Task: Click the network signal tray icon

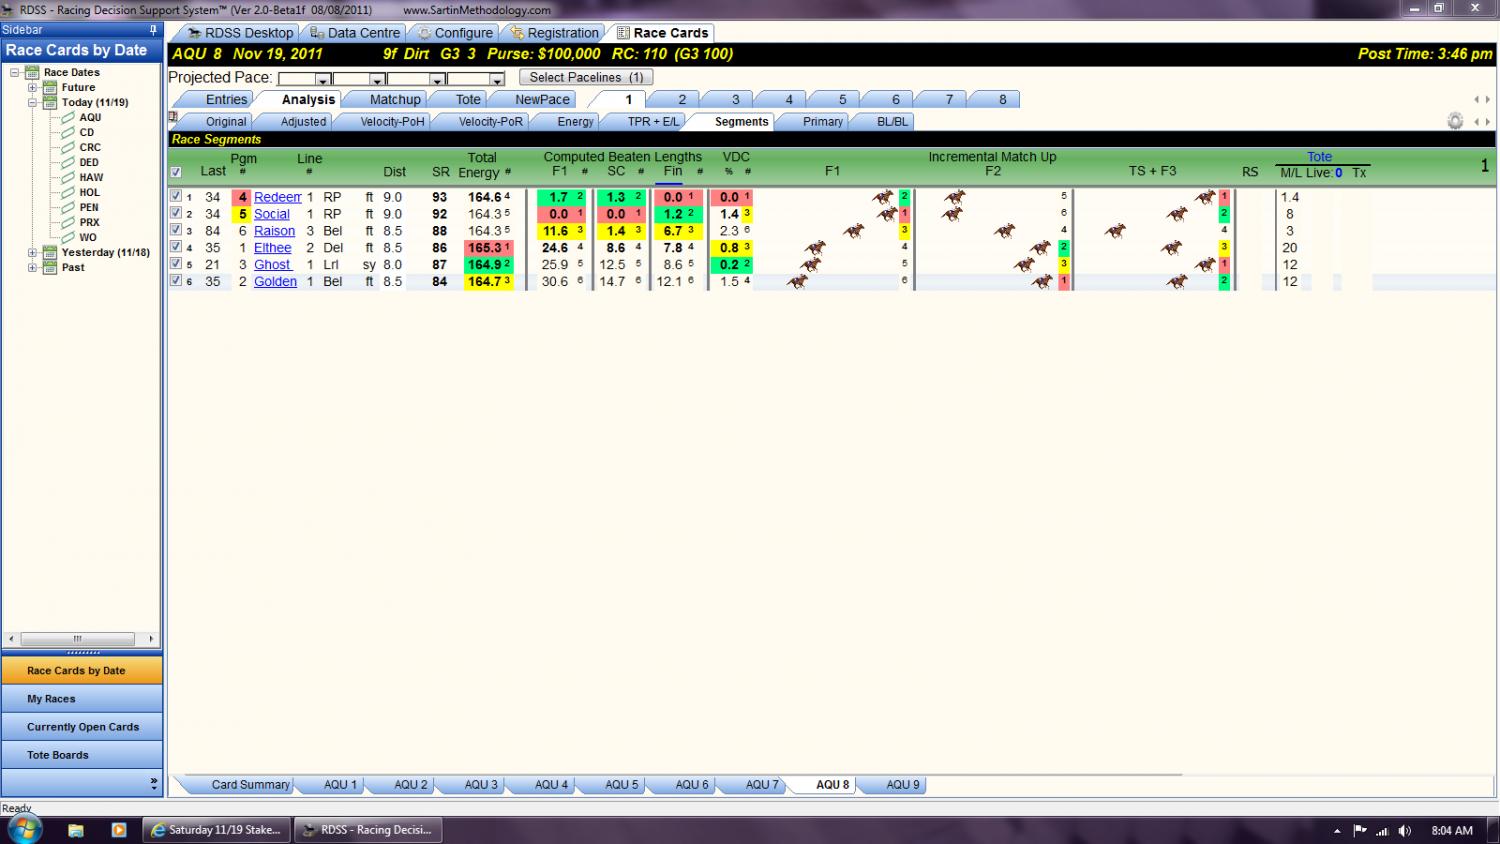Action: (1383, 830)
